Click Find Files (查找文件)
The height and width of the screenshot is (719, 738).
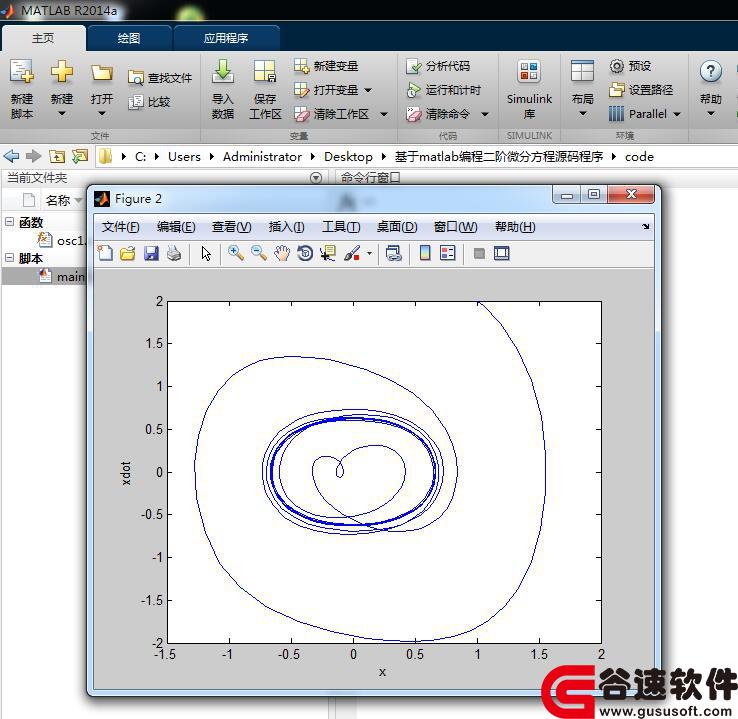tap(160, 78)
